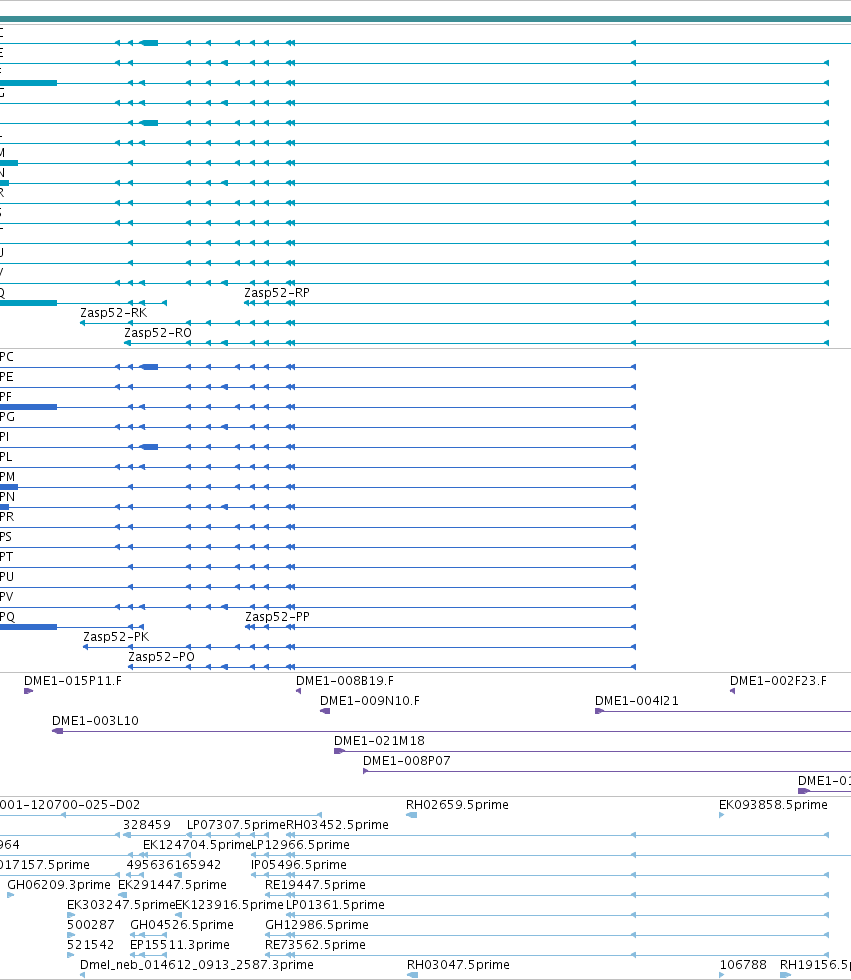The image size is (851, 980).
Task: Select the EK291447.5prime EST label
Action: click(172, 884)
